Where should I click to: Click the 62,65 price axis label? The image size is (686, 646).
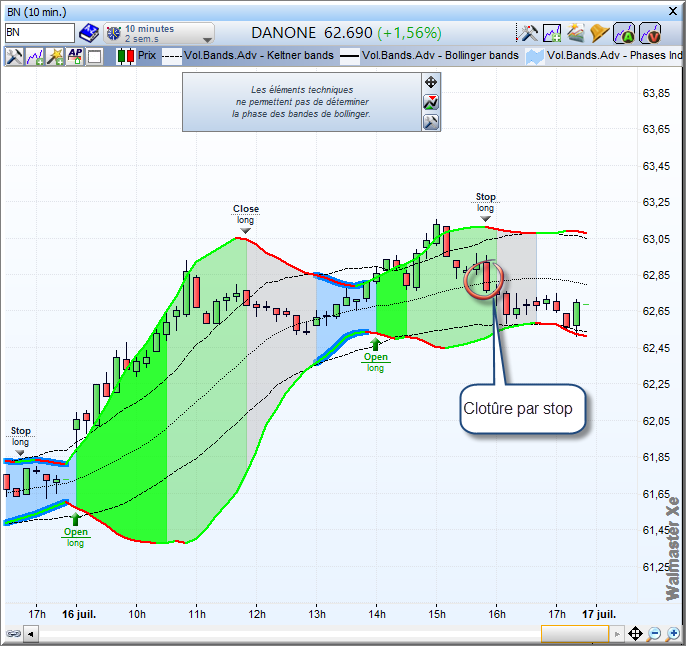655,311
